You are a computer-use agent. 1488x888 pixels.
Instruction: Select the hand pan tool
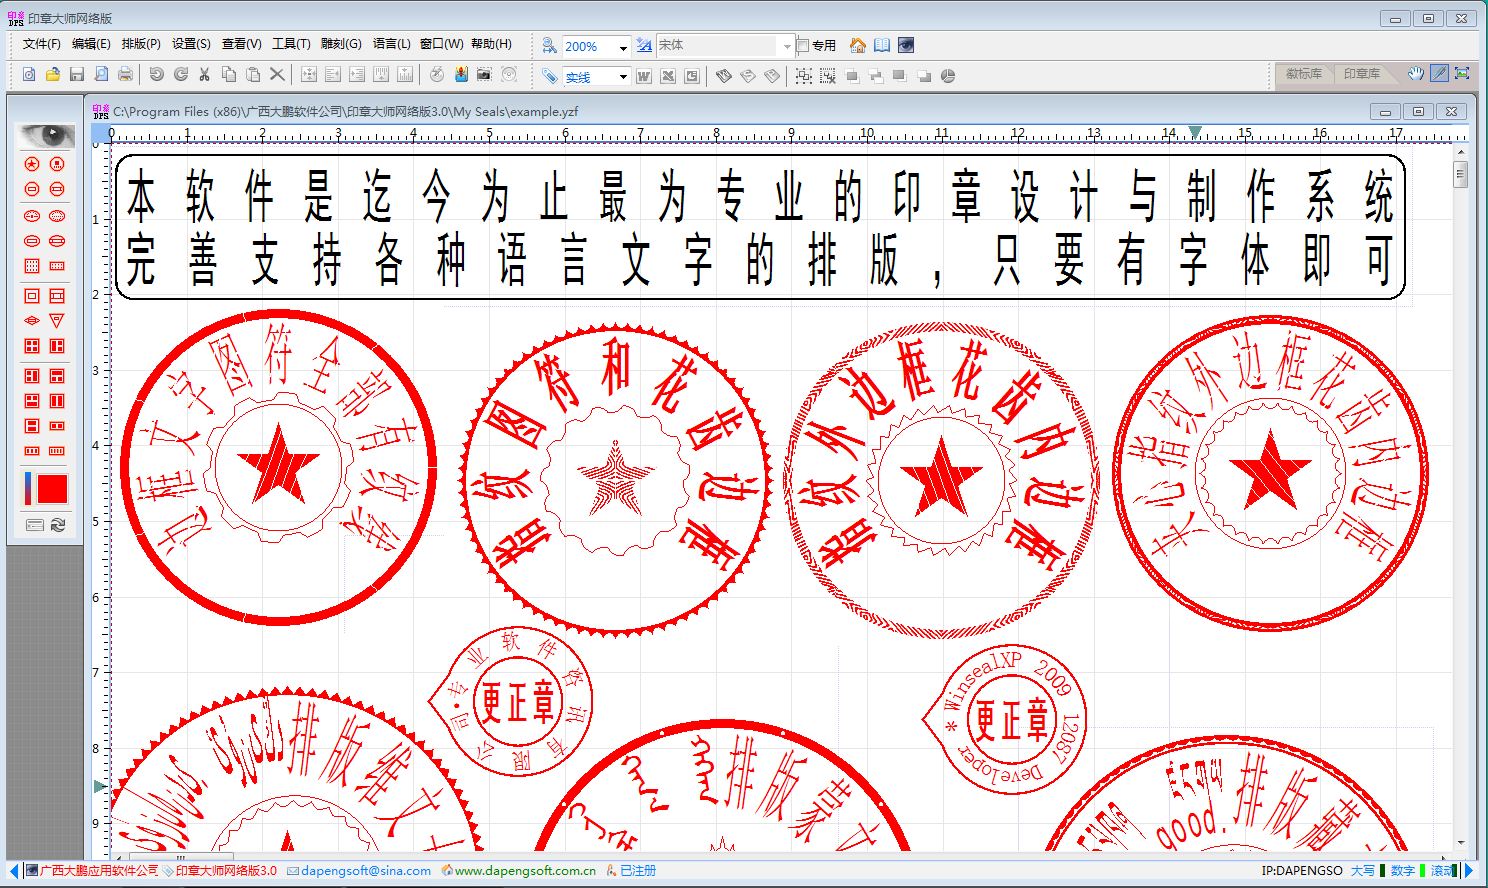(1415, 74)
